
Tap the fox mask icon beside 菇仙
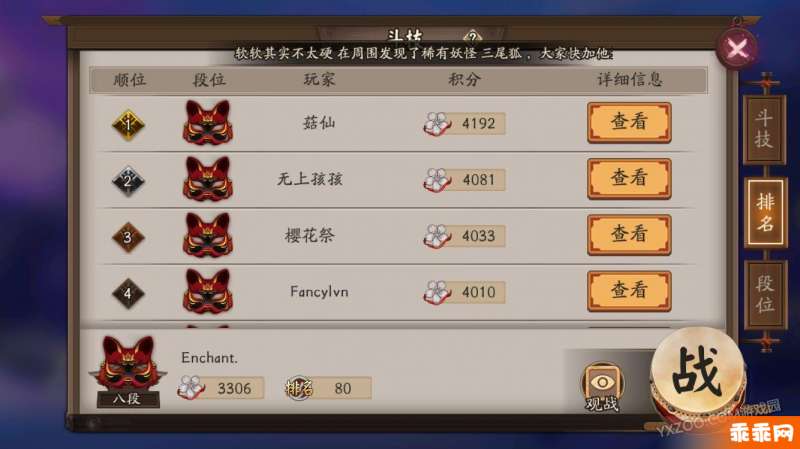coord(208,122)
